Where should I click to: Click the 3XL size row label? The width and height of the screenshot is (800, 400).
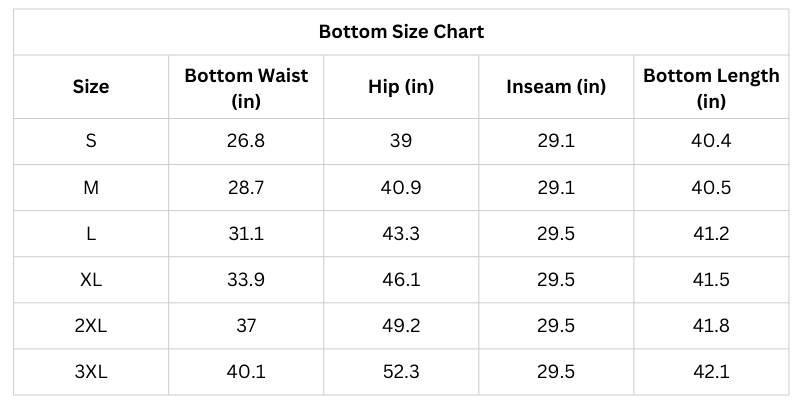pyautogui.click(x=91, y=372)
